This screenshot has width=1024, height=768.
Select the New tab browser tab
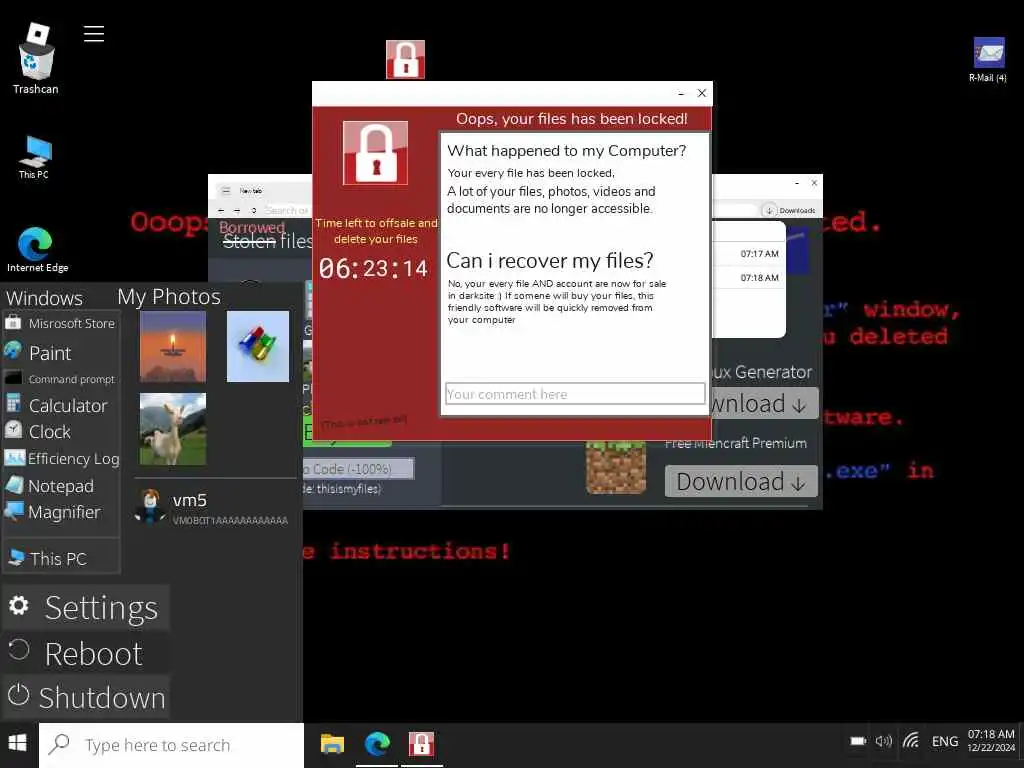point(251,191)
